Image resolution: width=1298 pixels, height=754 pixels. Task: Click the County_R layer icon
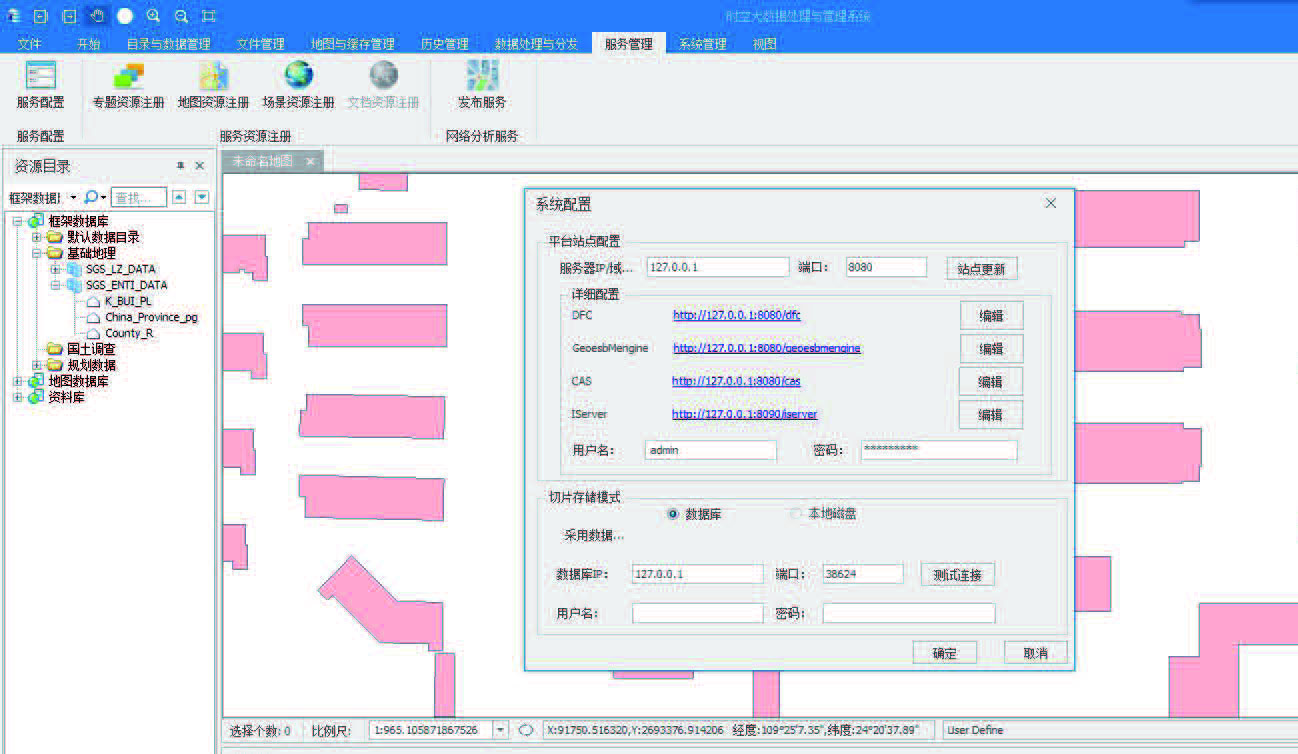pos(93,333)
